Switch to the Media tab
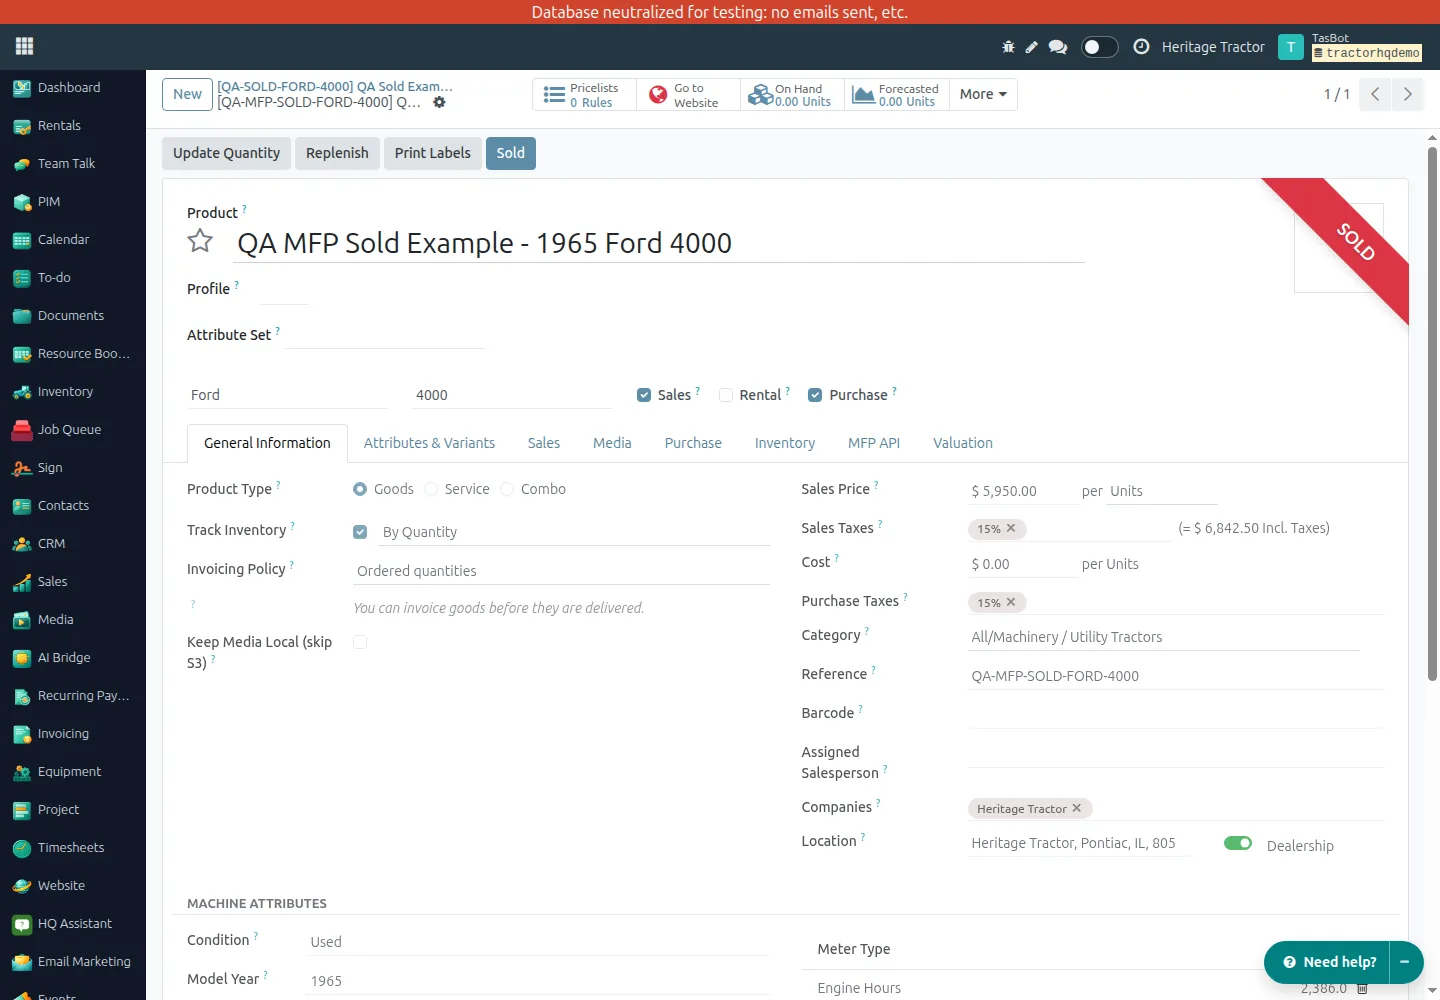This screenshot has height=1000, width=1440. tap(612, 443)
